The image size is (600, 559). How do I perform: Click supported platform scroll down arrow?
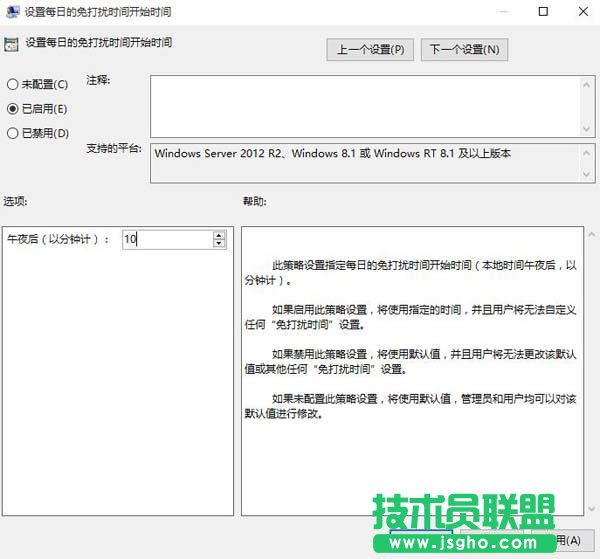(586, 174)
